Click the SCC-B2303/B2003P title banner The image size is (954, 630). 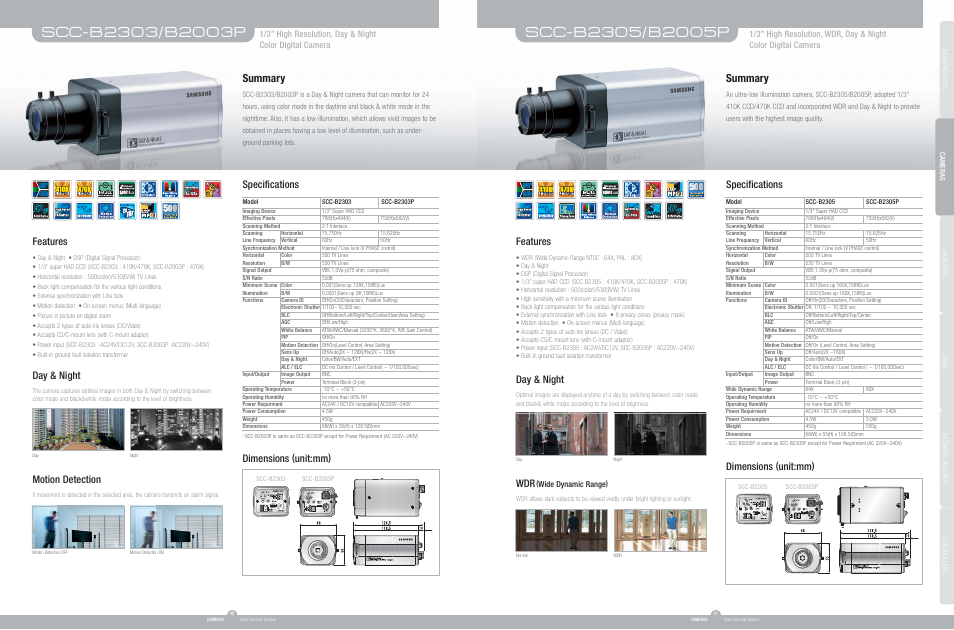[x=143, y=32]
